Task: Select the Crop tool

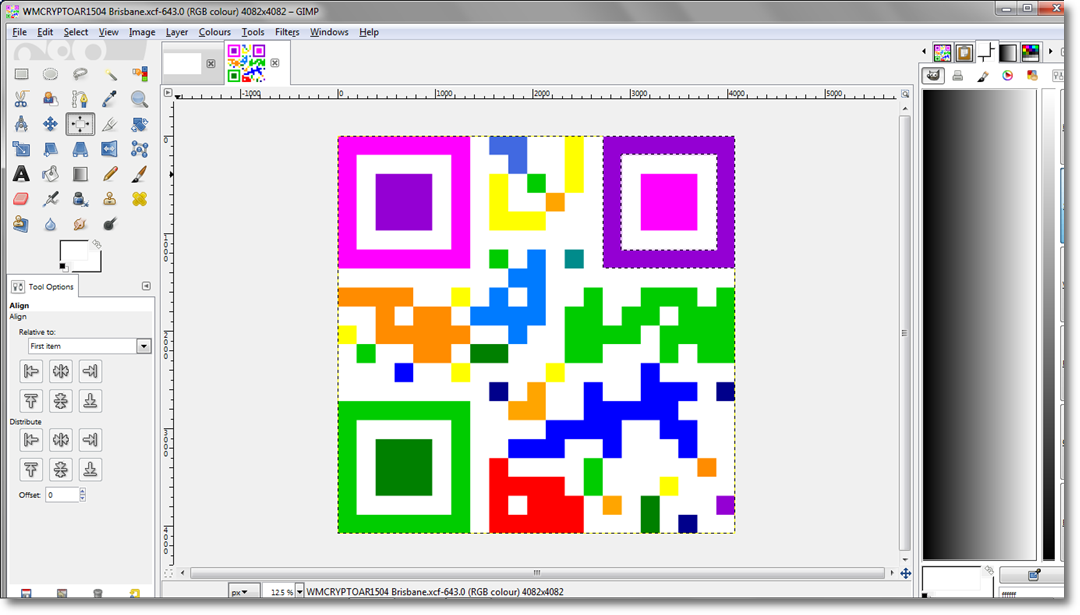Action: [x=110, y=124]
